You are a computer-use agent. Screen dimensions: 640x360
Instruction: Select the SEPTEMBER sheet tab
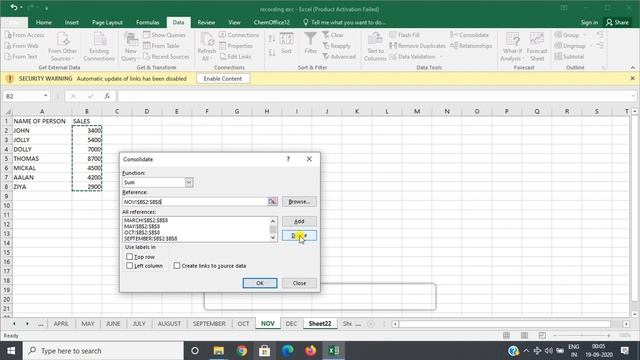click(x=209, y=323)
